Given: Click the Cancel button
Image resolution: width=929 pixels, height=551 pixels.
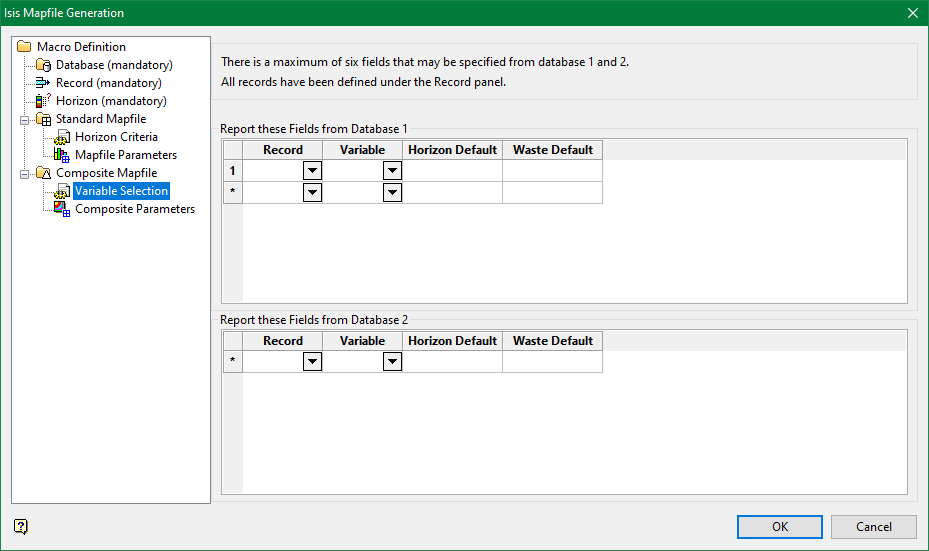Looking at the screenshot, I should pyautogui.click(x=873, y=527).
